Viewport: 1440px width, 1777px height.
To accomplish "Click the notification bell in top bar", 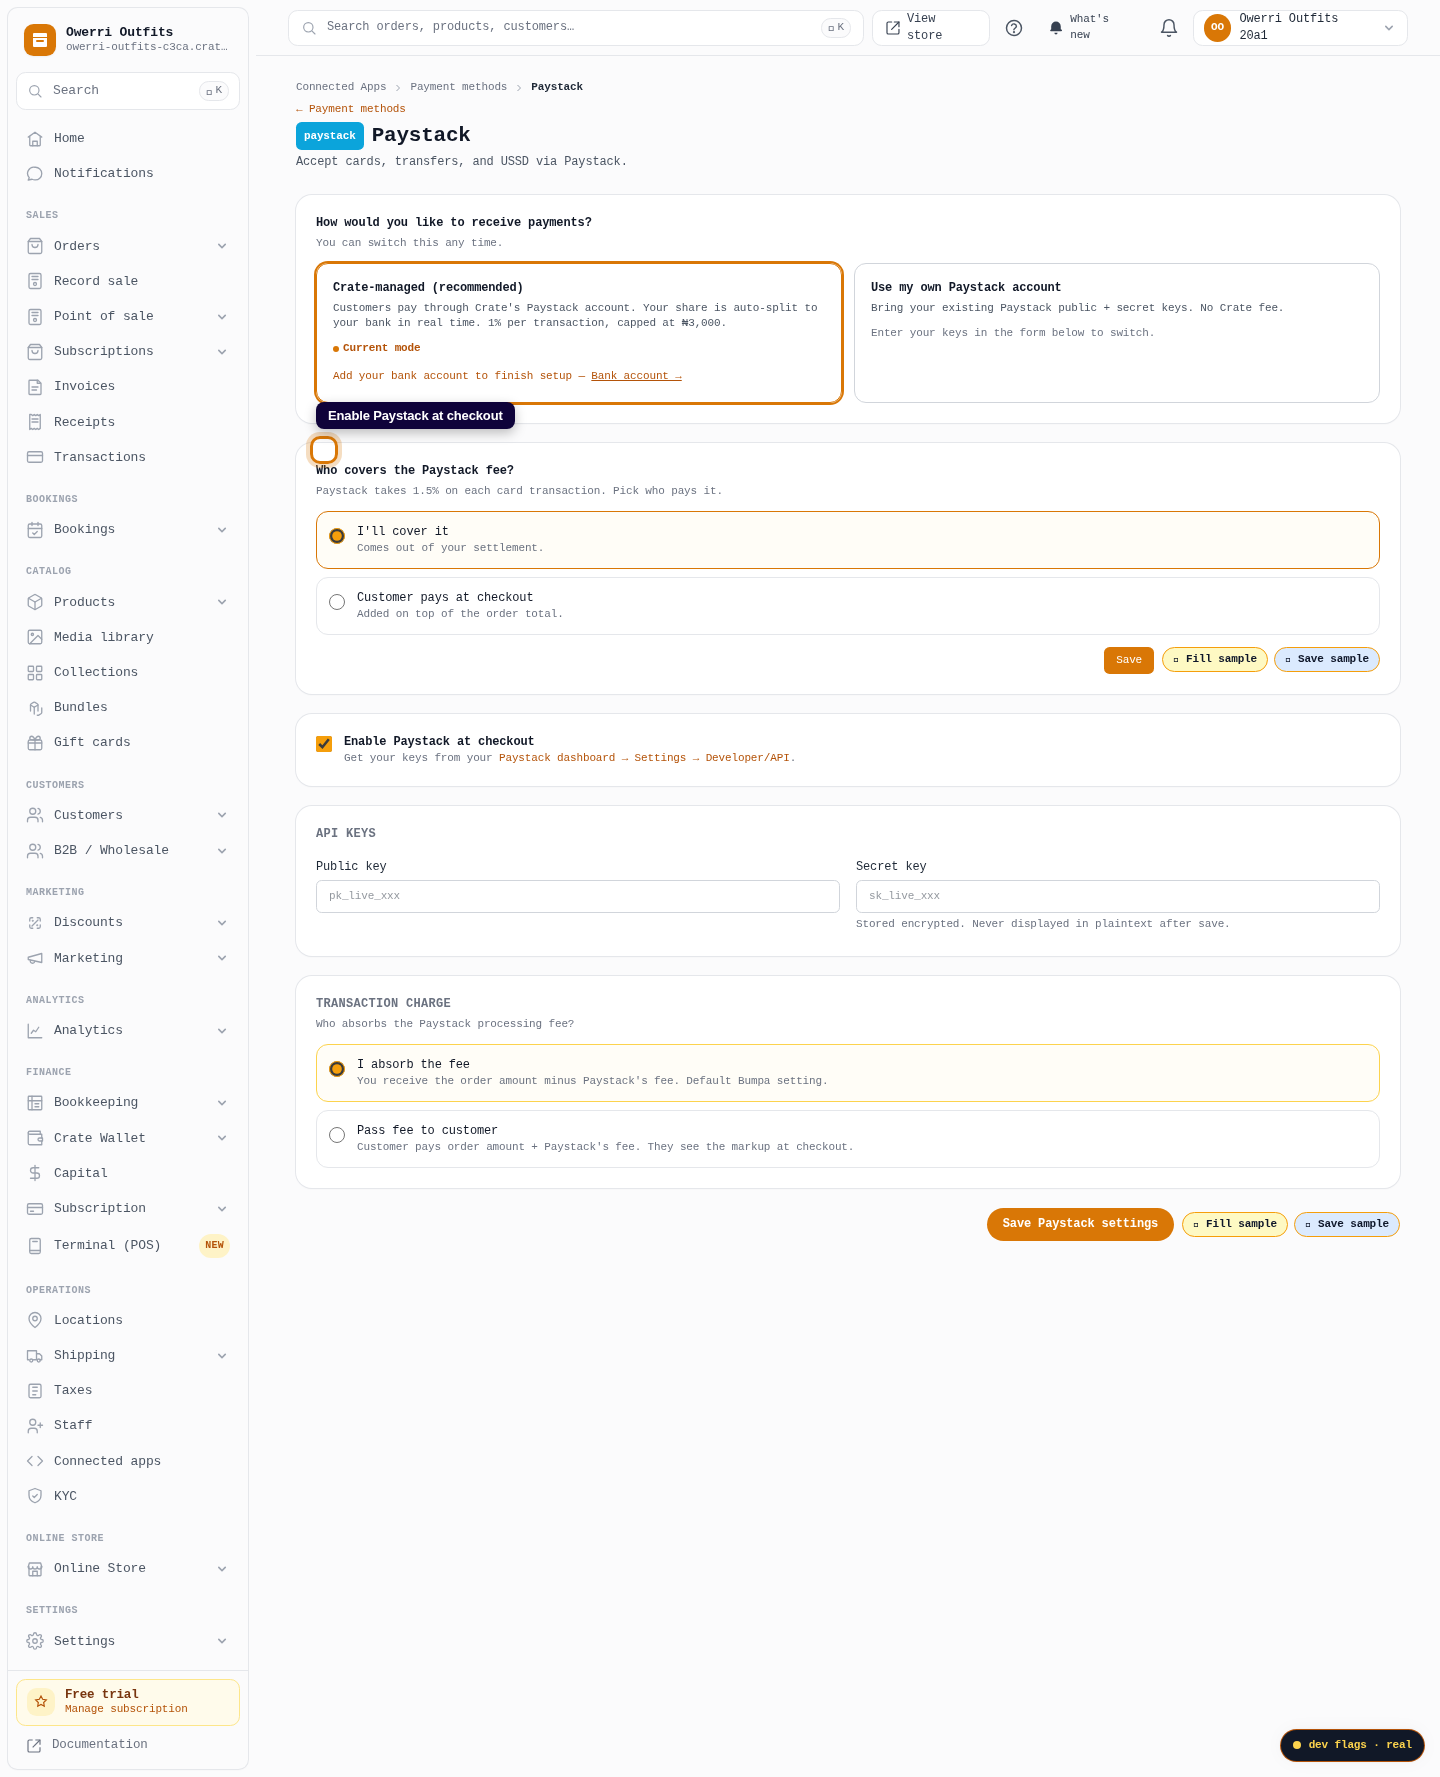I will (1169, 28).
